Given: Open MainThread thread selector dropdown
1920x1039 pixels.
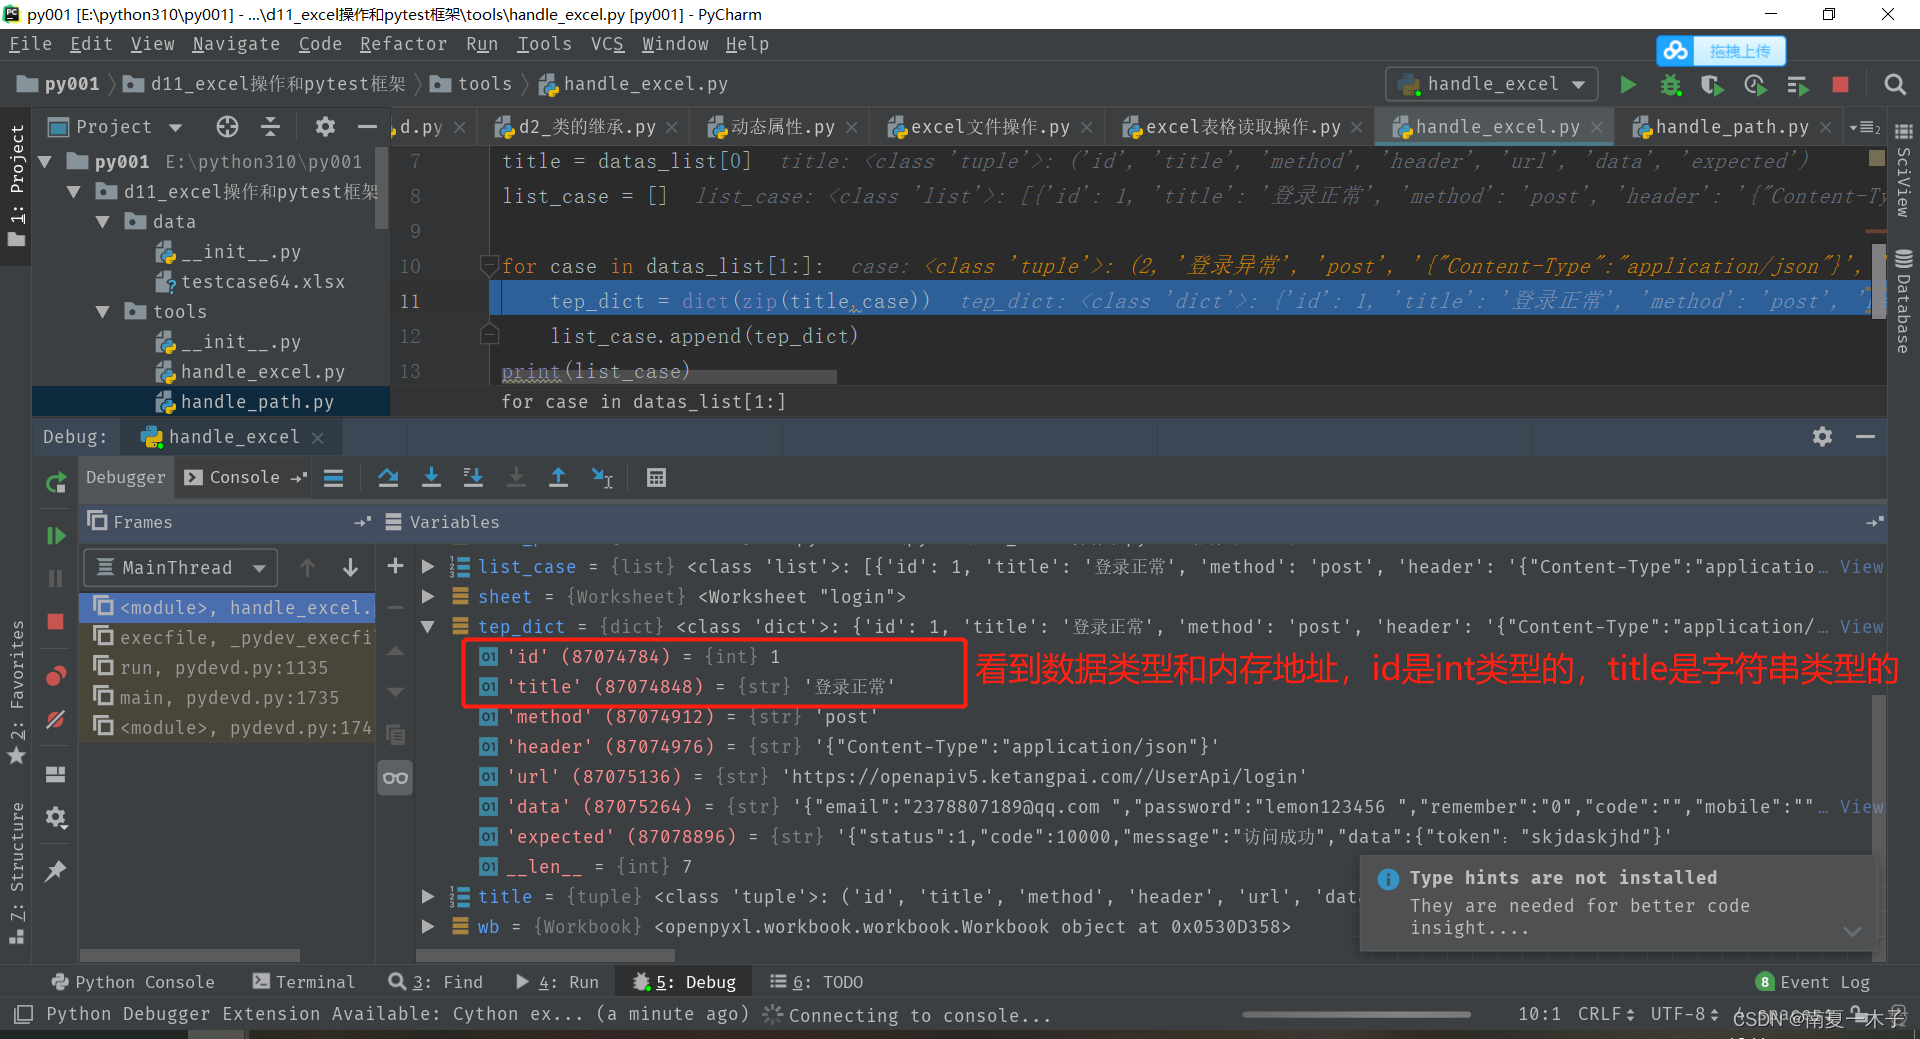Looking at the screenshot, I should coord(180,568).
